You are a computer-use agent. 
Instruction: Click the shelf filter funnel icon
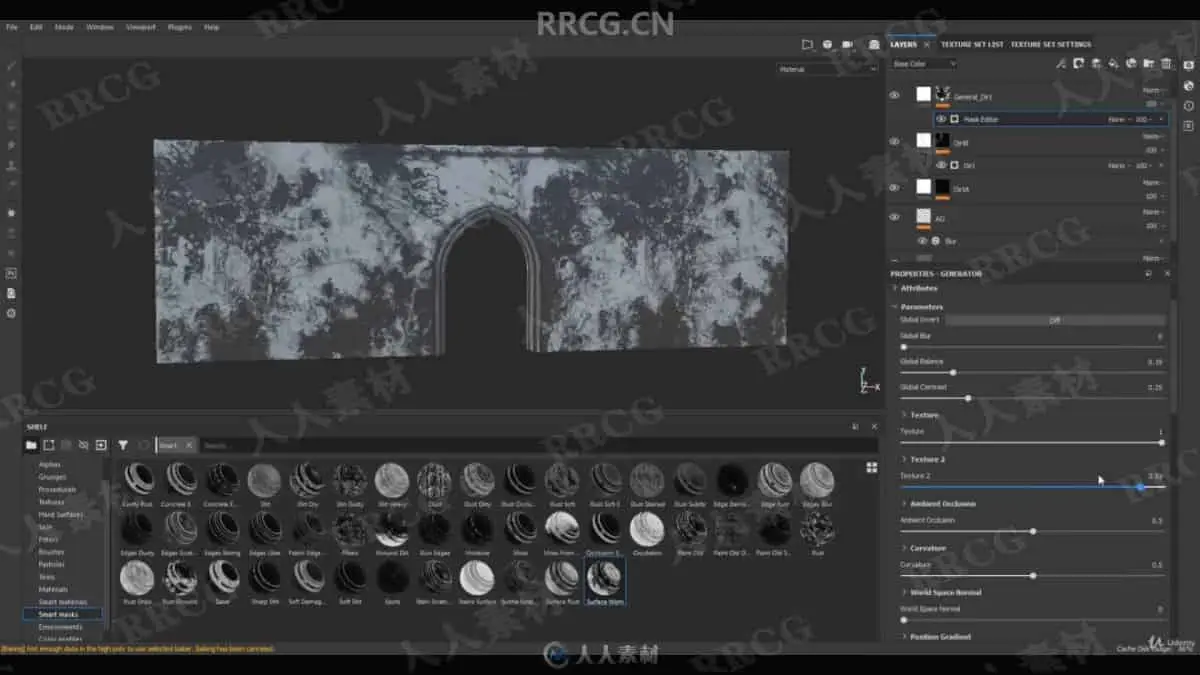(x=123, y=445)
